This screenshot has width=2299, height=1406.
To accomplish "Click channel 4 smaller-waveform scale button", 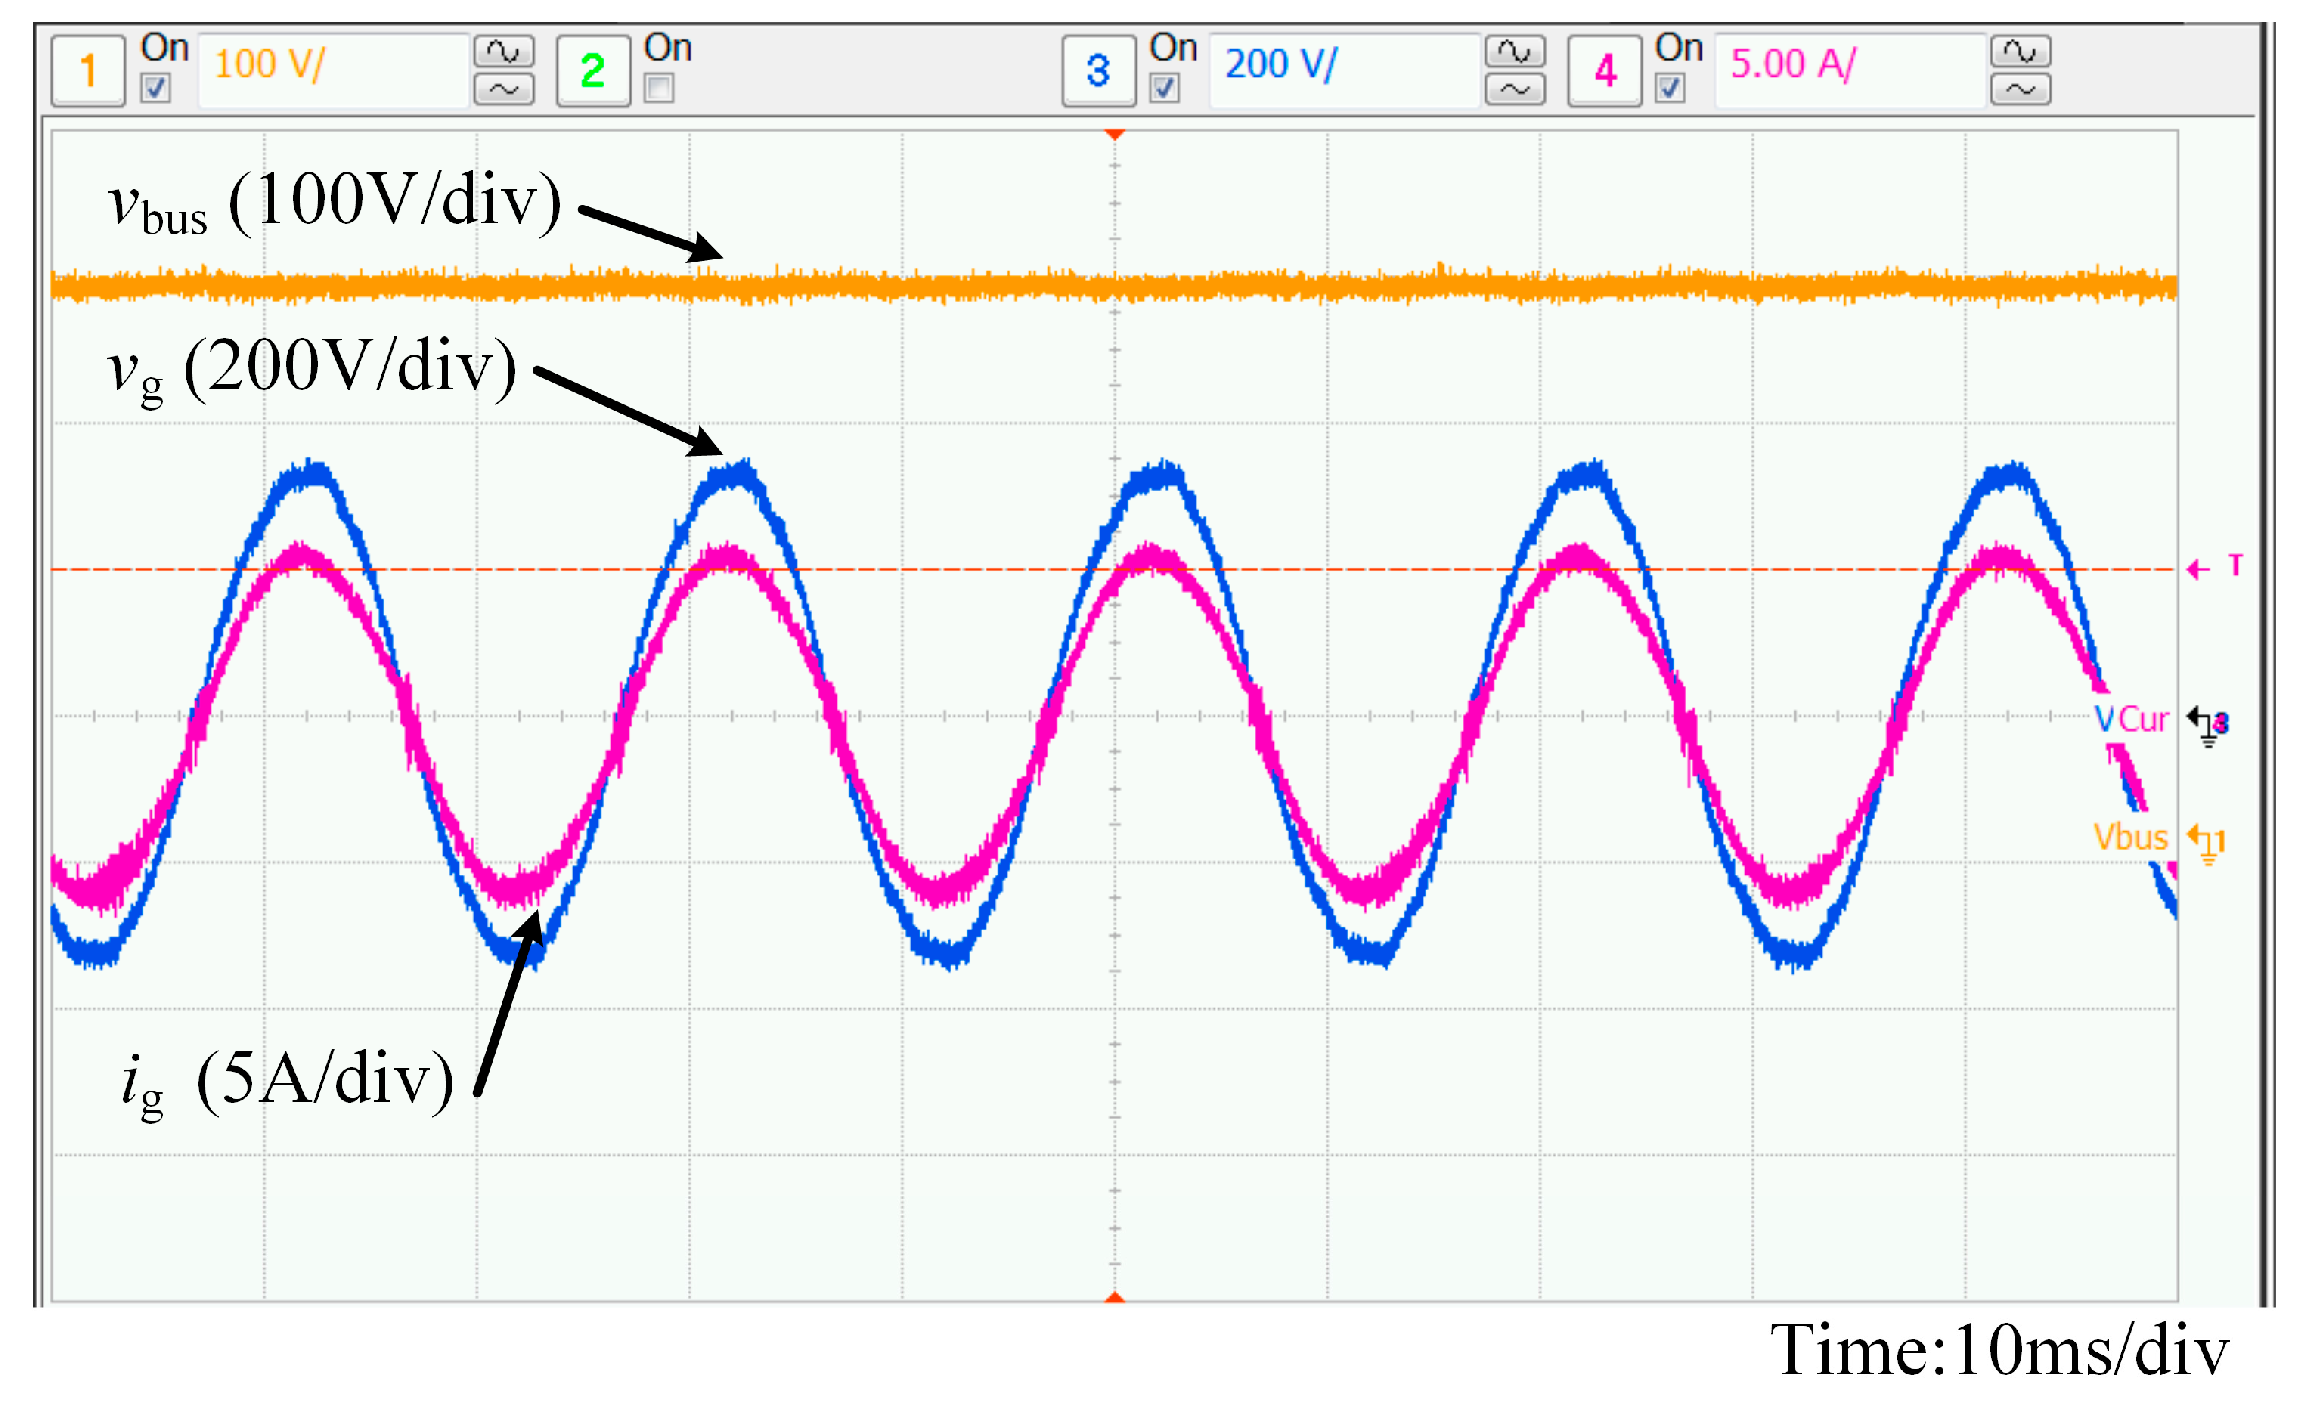I will [2019, 89].
